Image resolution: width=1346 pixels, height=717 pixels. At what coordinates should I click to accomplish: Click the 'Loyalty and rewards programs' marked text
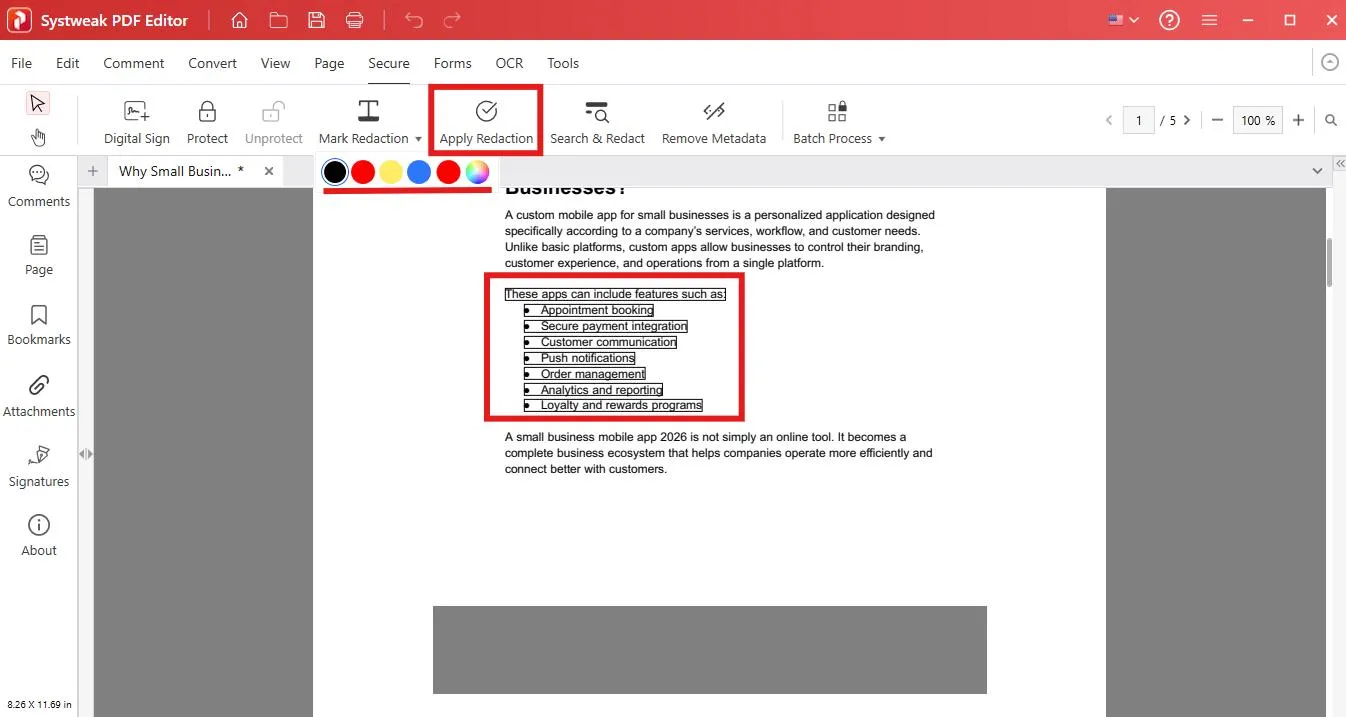tap(621, 405)
